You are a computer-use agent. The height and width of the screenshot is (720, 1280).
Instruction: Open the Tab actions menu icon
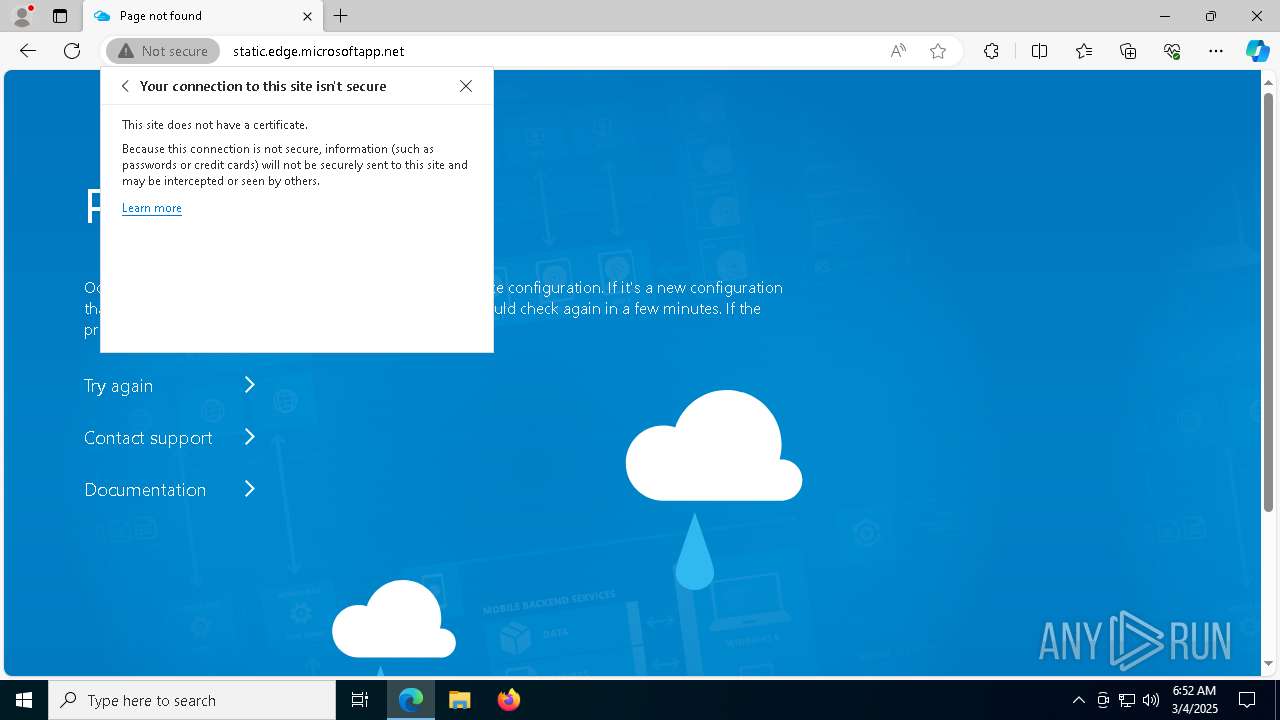pyautogui.click(x=60, y=16)
